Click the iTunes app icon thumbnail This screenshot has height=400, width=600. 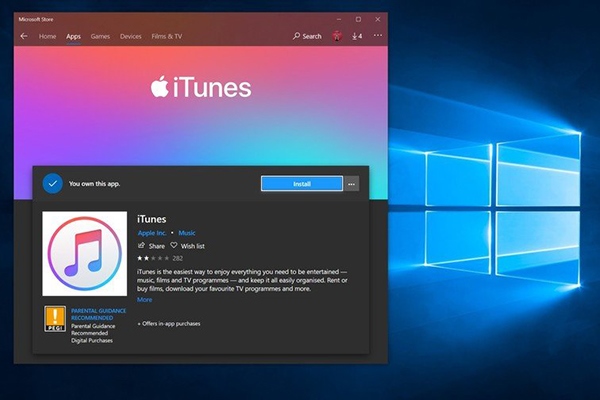[85, 253]
